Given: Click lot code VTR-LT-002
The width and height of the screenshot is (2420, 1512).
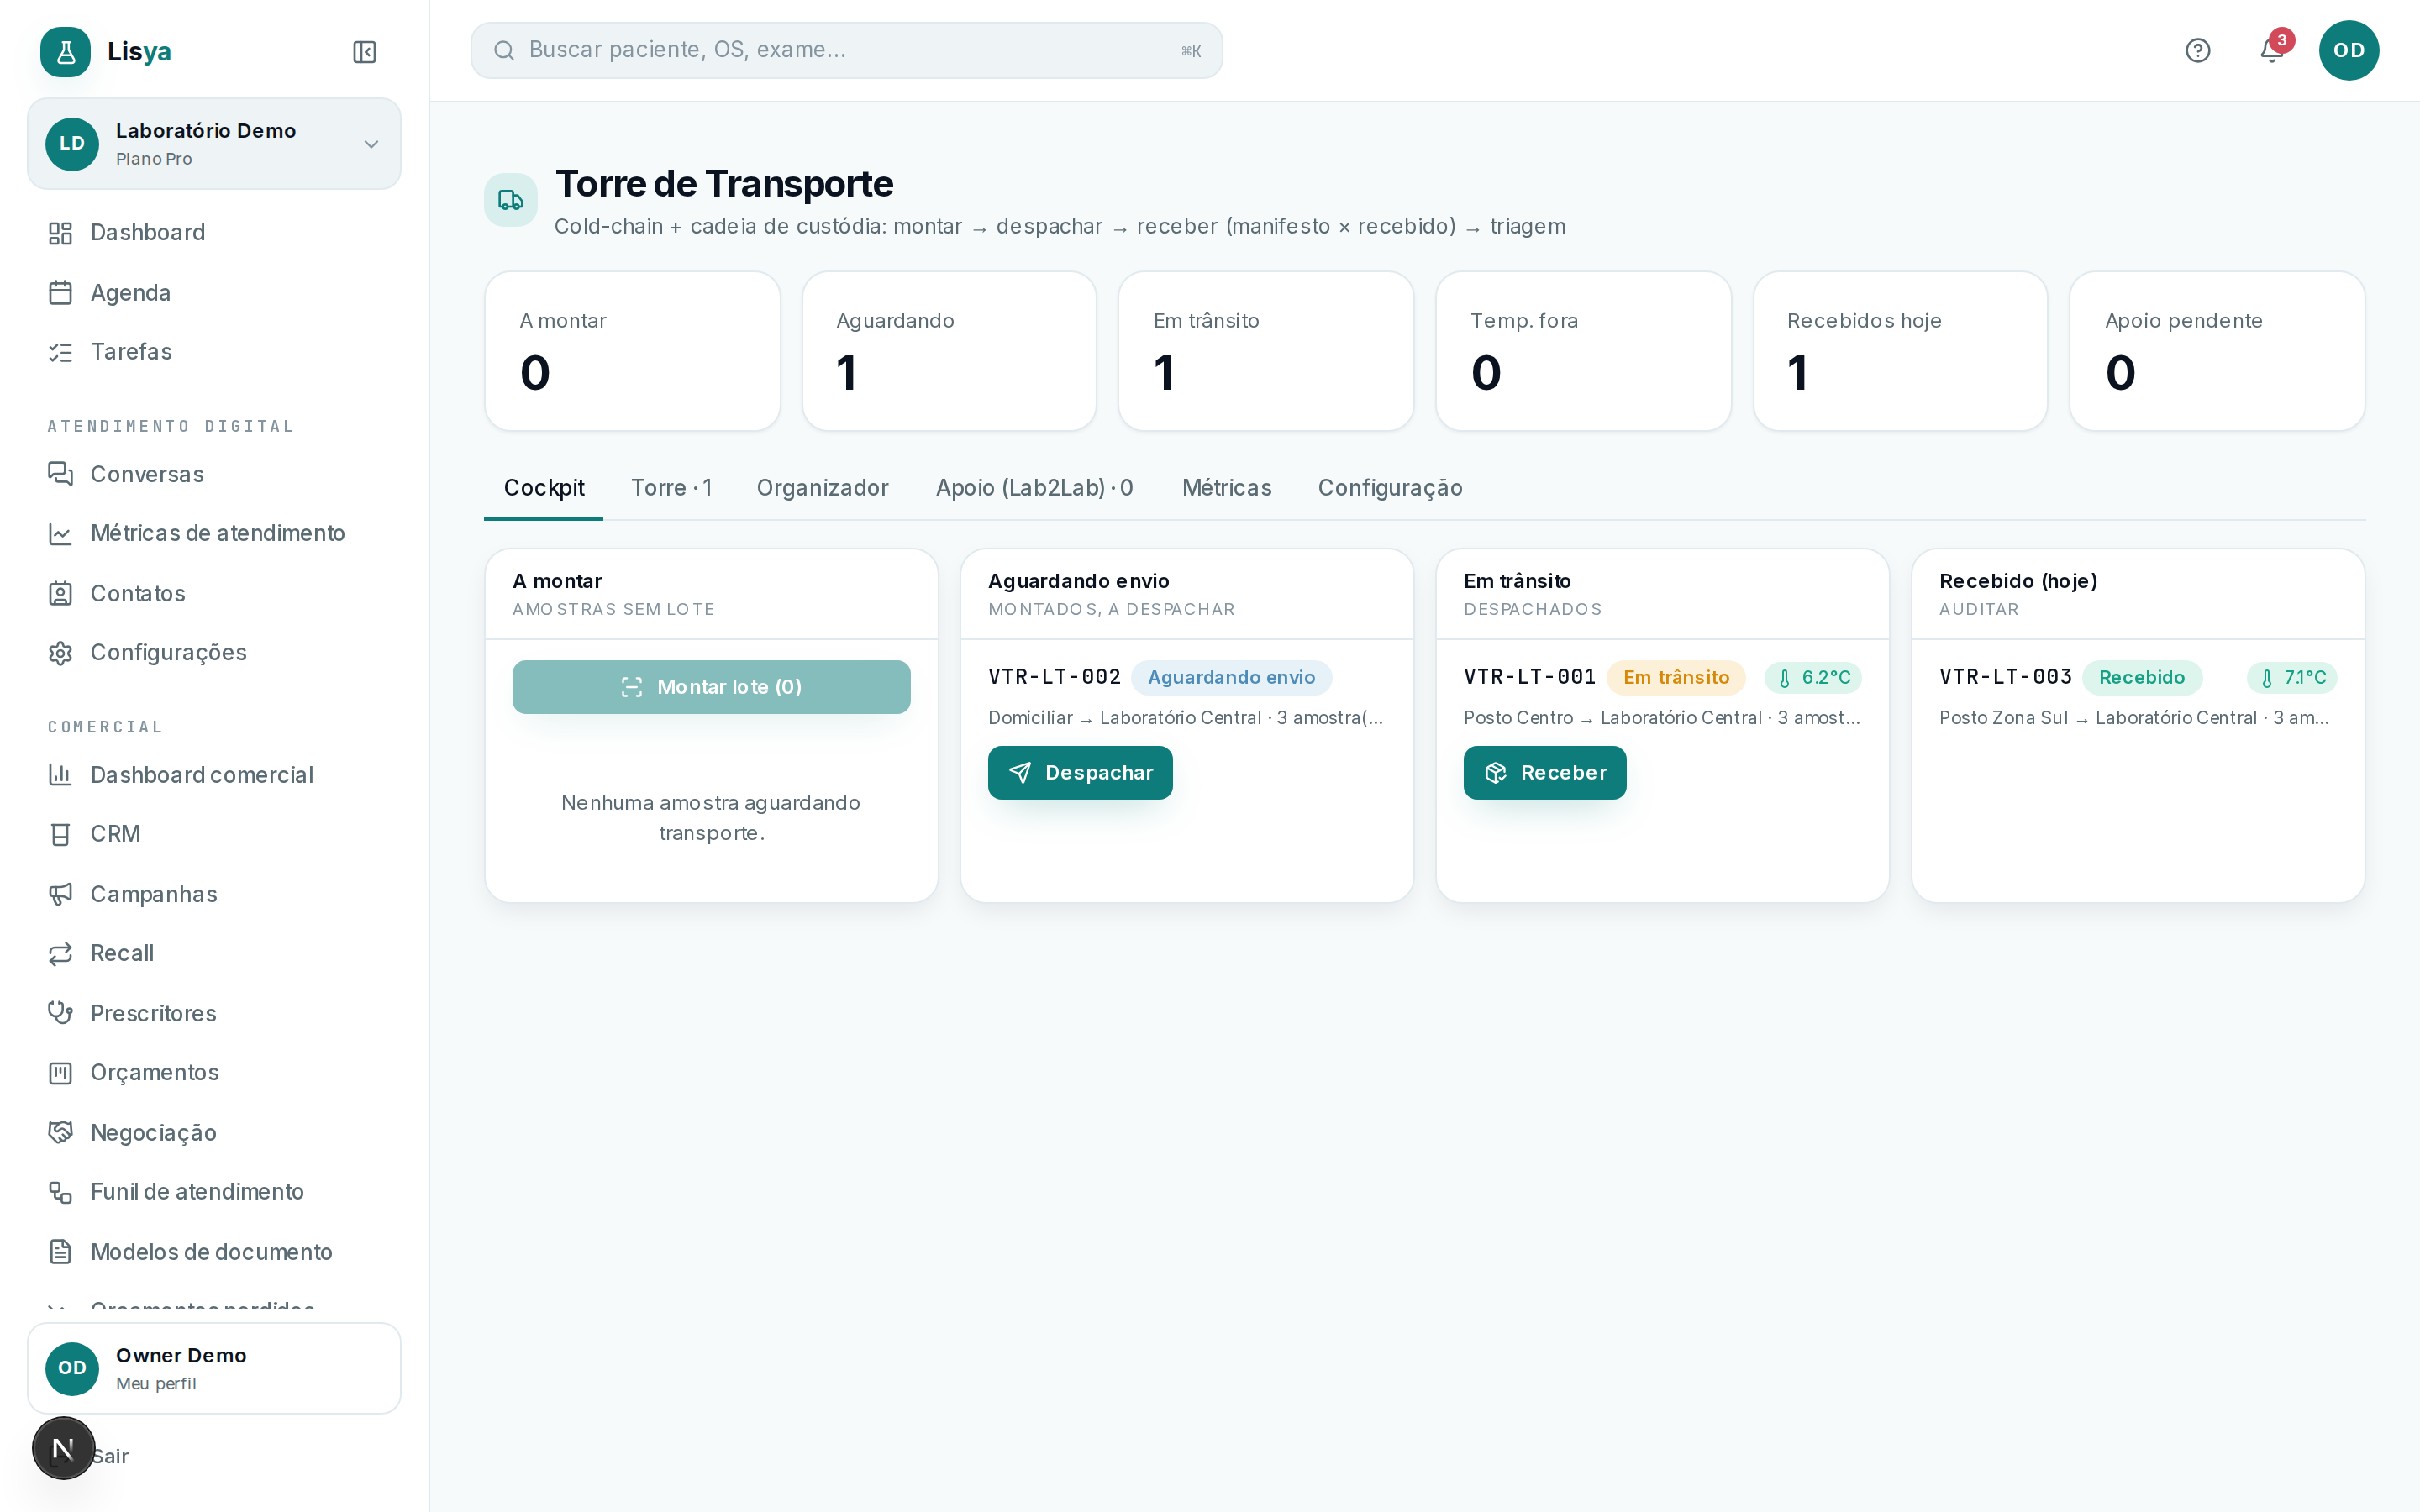Looking at the screenshot, I should pyautogui.click(x=1054, y=678).
